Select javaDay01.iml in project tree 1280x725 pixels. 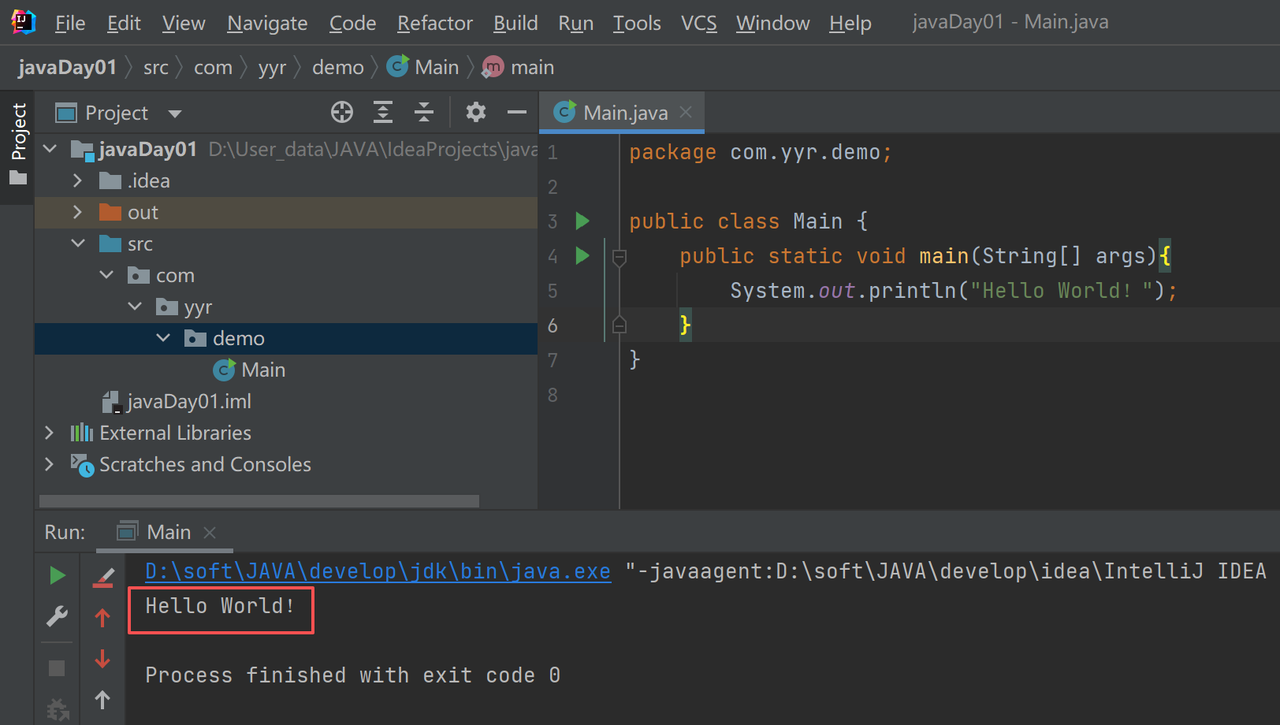(x=189, y=402)
